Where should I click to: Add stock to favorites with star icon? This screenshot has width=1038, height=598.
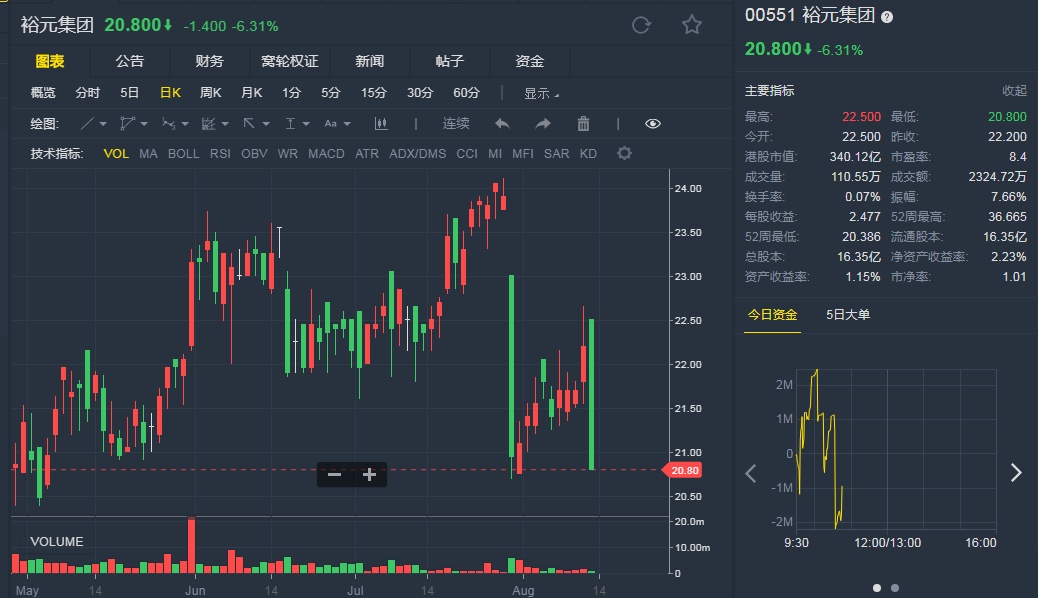click(692, 25)
